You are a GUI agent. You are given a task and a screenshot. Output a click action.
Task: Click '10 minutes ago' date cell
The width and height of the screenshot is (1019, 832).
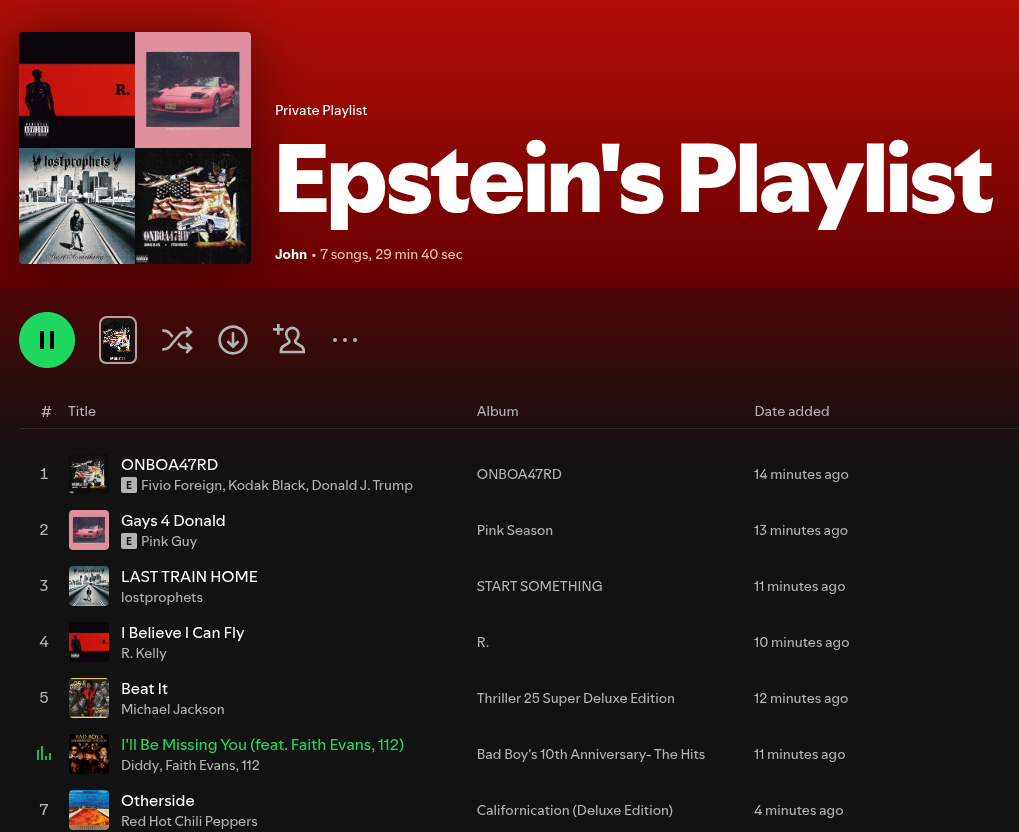coord(801,642)
